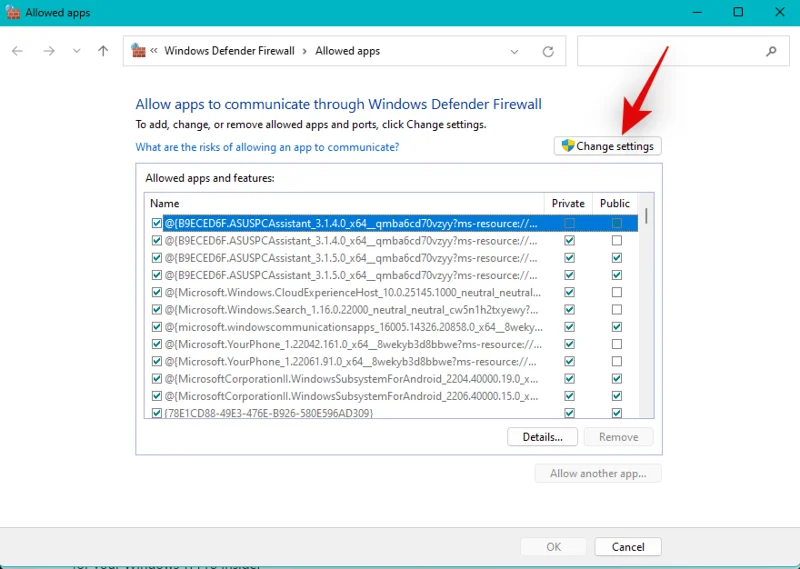Screen dimensions: 800x569
Task: Click the Back navigation arrow
Action: pyautogui.click(x=17, y=51)
